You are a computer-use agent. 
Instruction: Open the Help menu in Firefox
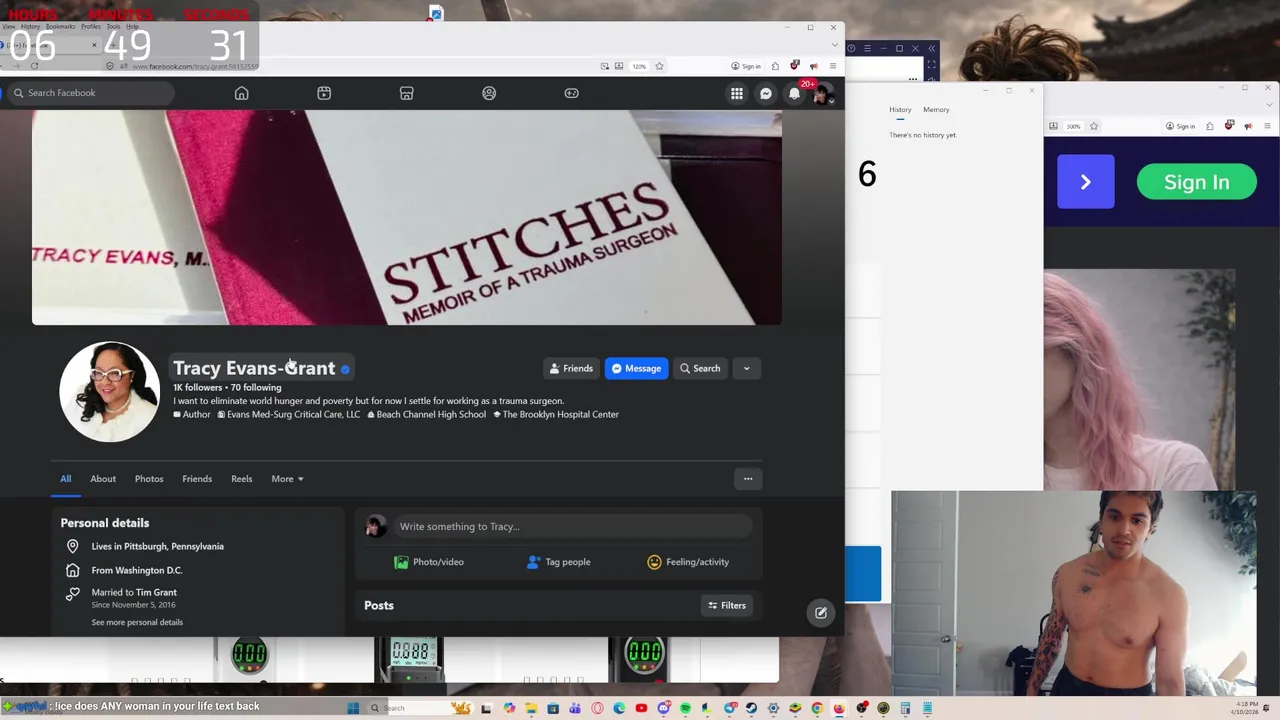(132, 26)
